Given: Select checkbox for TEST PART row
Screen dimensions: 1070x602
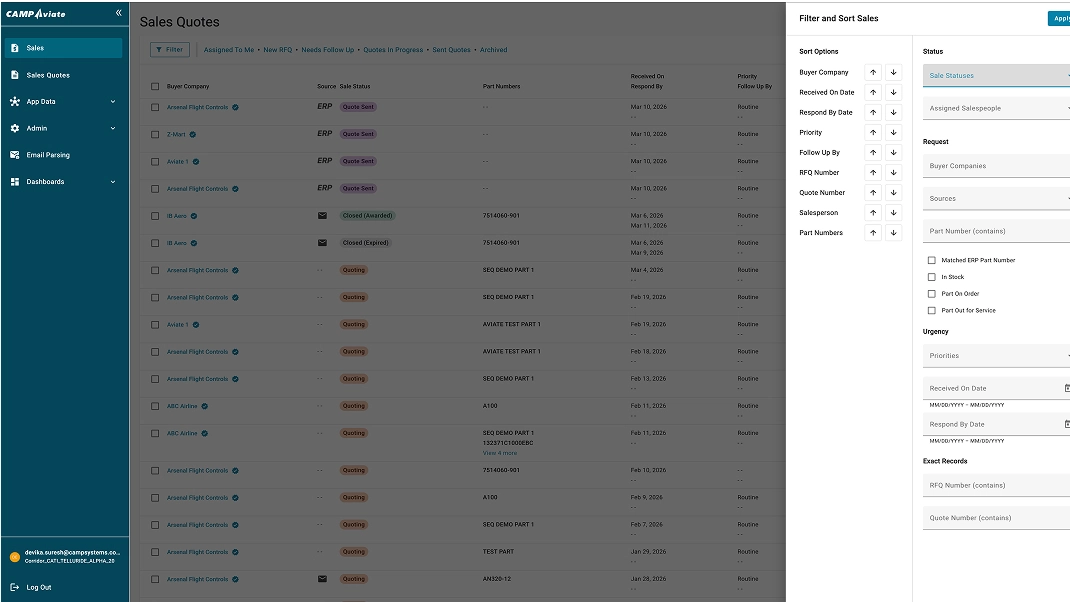Looking at the screenshot, I should point(155,552).
